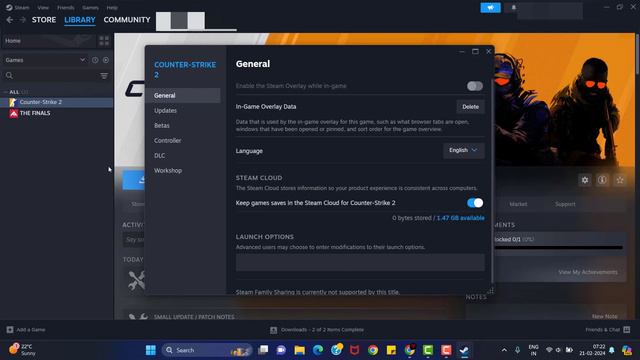Viewport: 640px width, 360px height.
Task: Click the back navigation arrow
Action: [10, 20]
